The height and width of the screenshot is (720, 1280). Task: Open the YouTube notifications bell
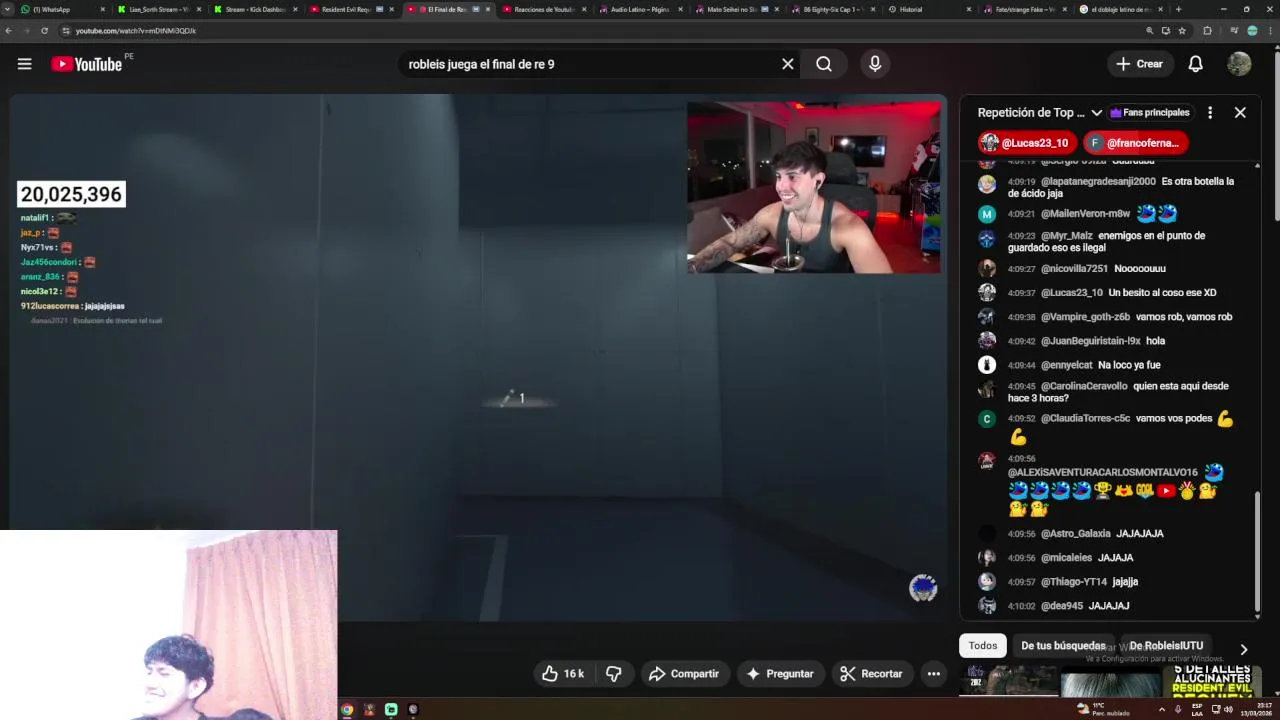pos(1195,64)
